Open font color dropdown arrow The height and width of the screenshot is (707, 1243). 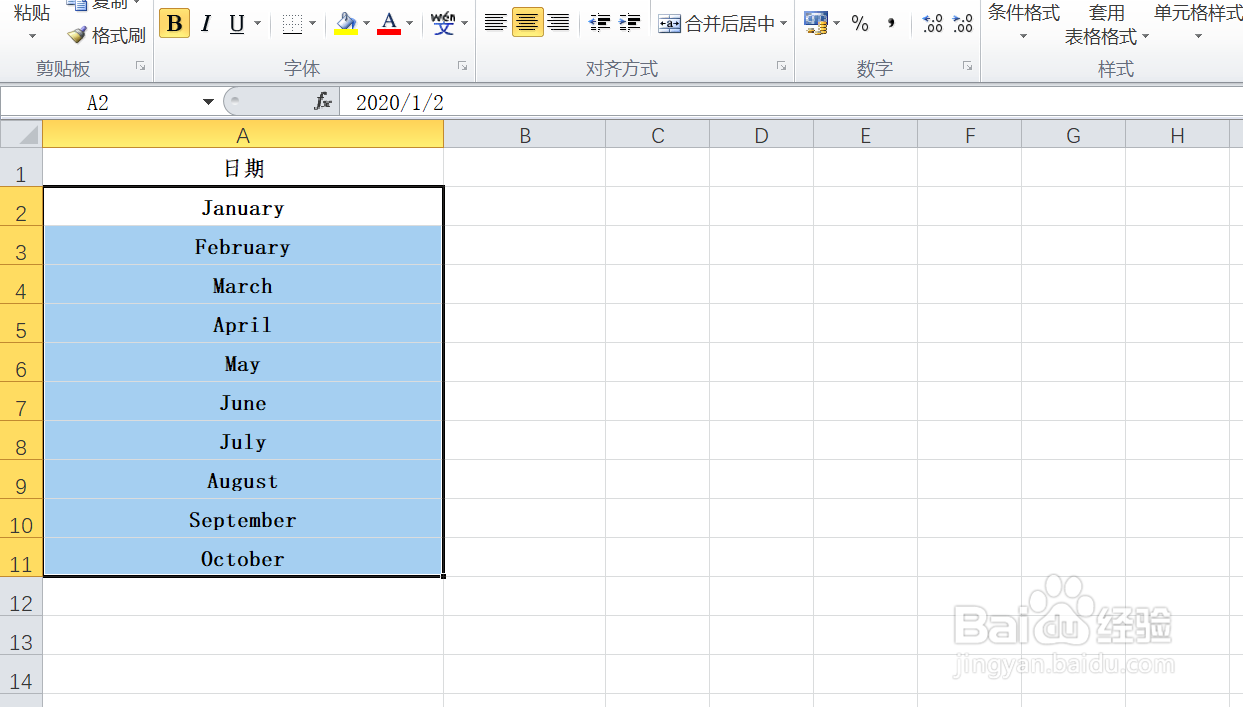click(x=410, y=23)
